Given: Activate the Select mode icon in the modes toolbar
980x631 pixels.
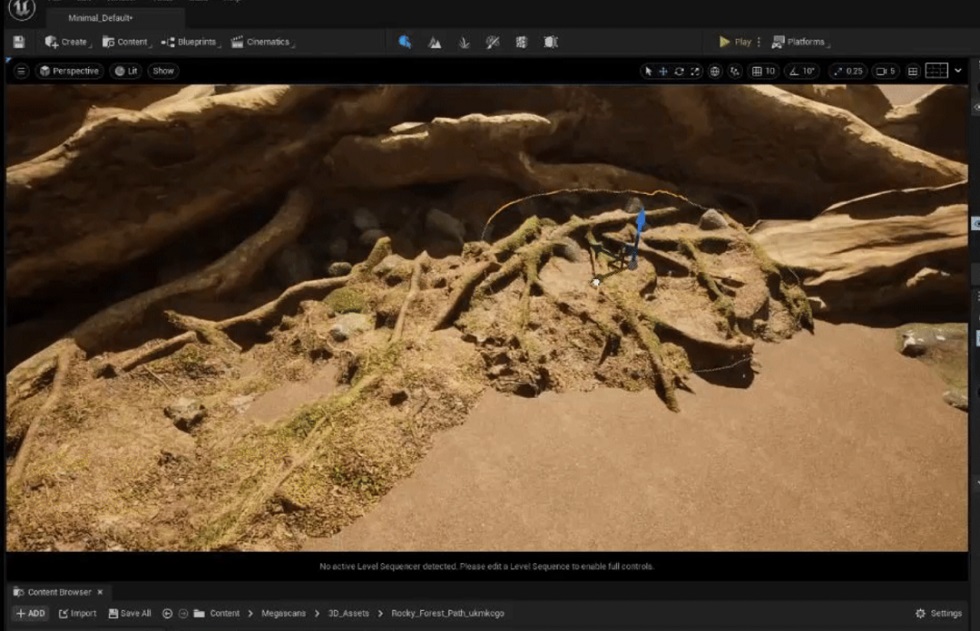Looking at the screenshot, I should pyautogui.click(x=405, y=42).
